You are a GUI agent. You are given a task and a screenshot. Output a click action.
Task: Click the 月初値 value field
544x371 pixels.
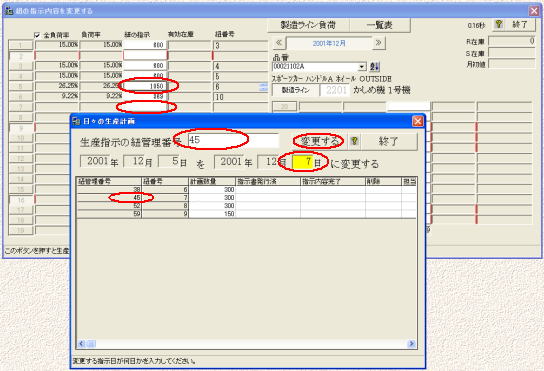[x=512, y=64]
